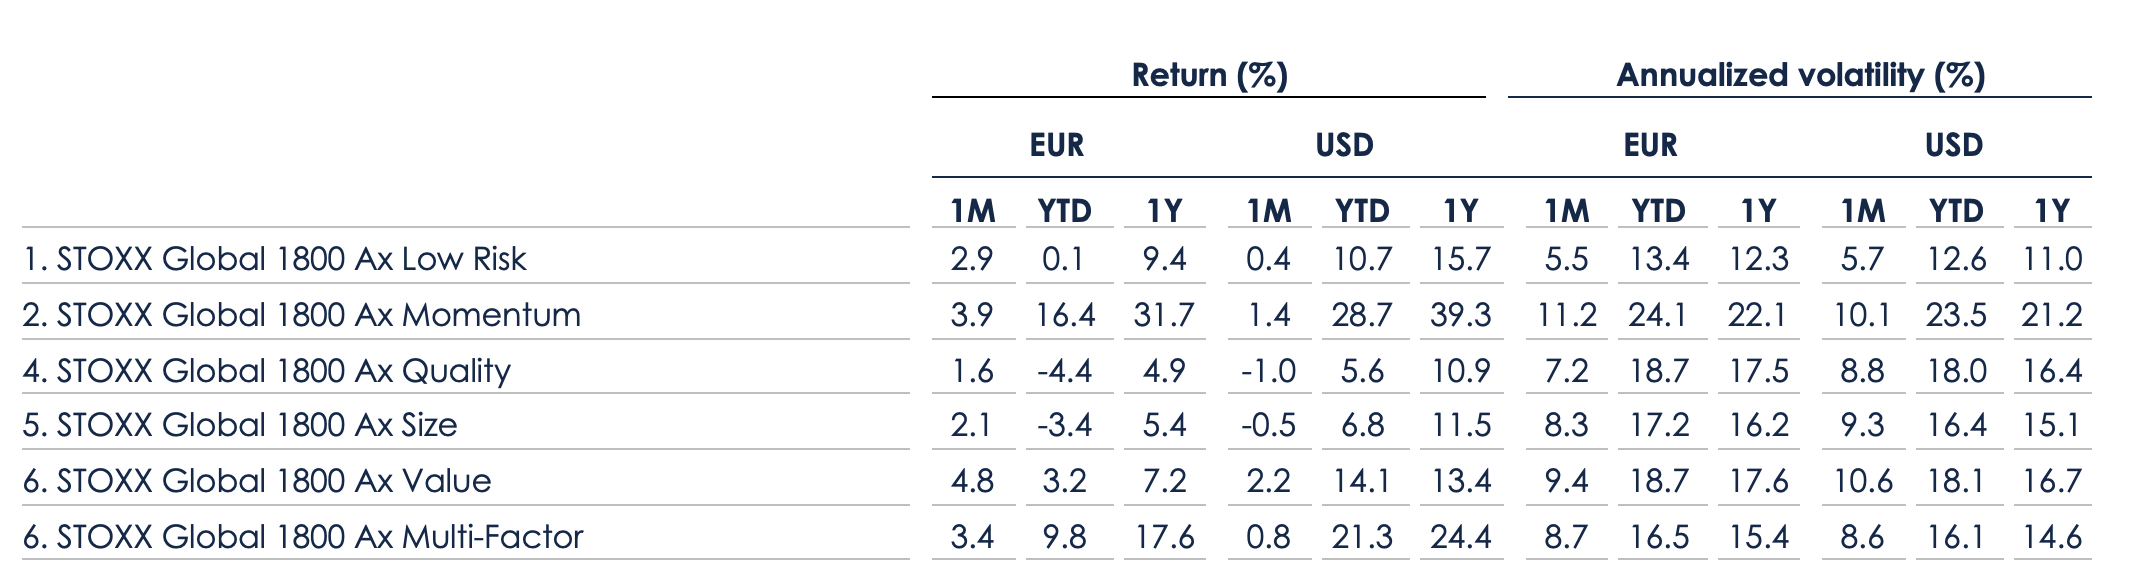Click the STOXX Global 1800 Ax Value row label
The height and width of the screenshot is (572, 2134).
pos(257,481)
